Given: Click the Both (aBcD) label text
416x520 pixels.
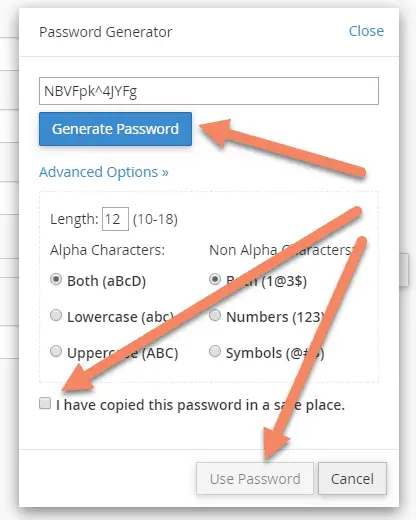Looking at the screenshot, I should tap(107, 281).
